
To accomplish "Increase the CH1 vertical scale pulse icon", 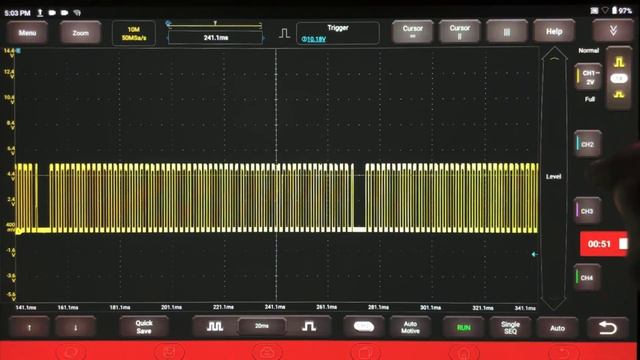I will tap(619, 62).
